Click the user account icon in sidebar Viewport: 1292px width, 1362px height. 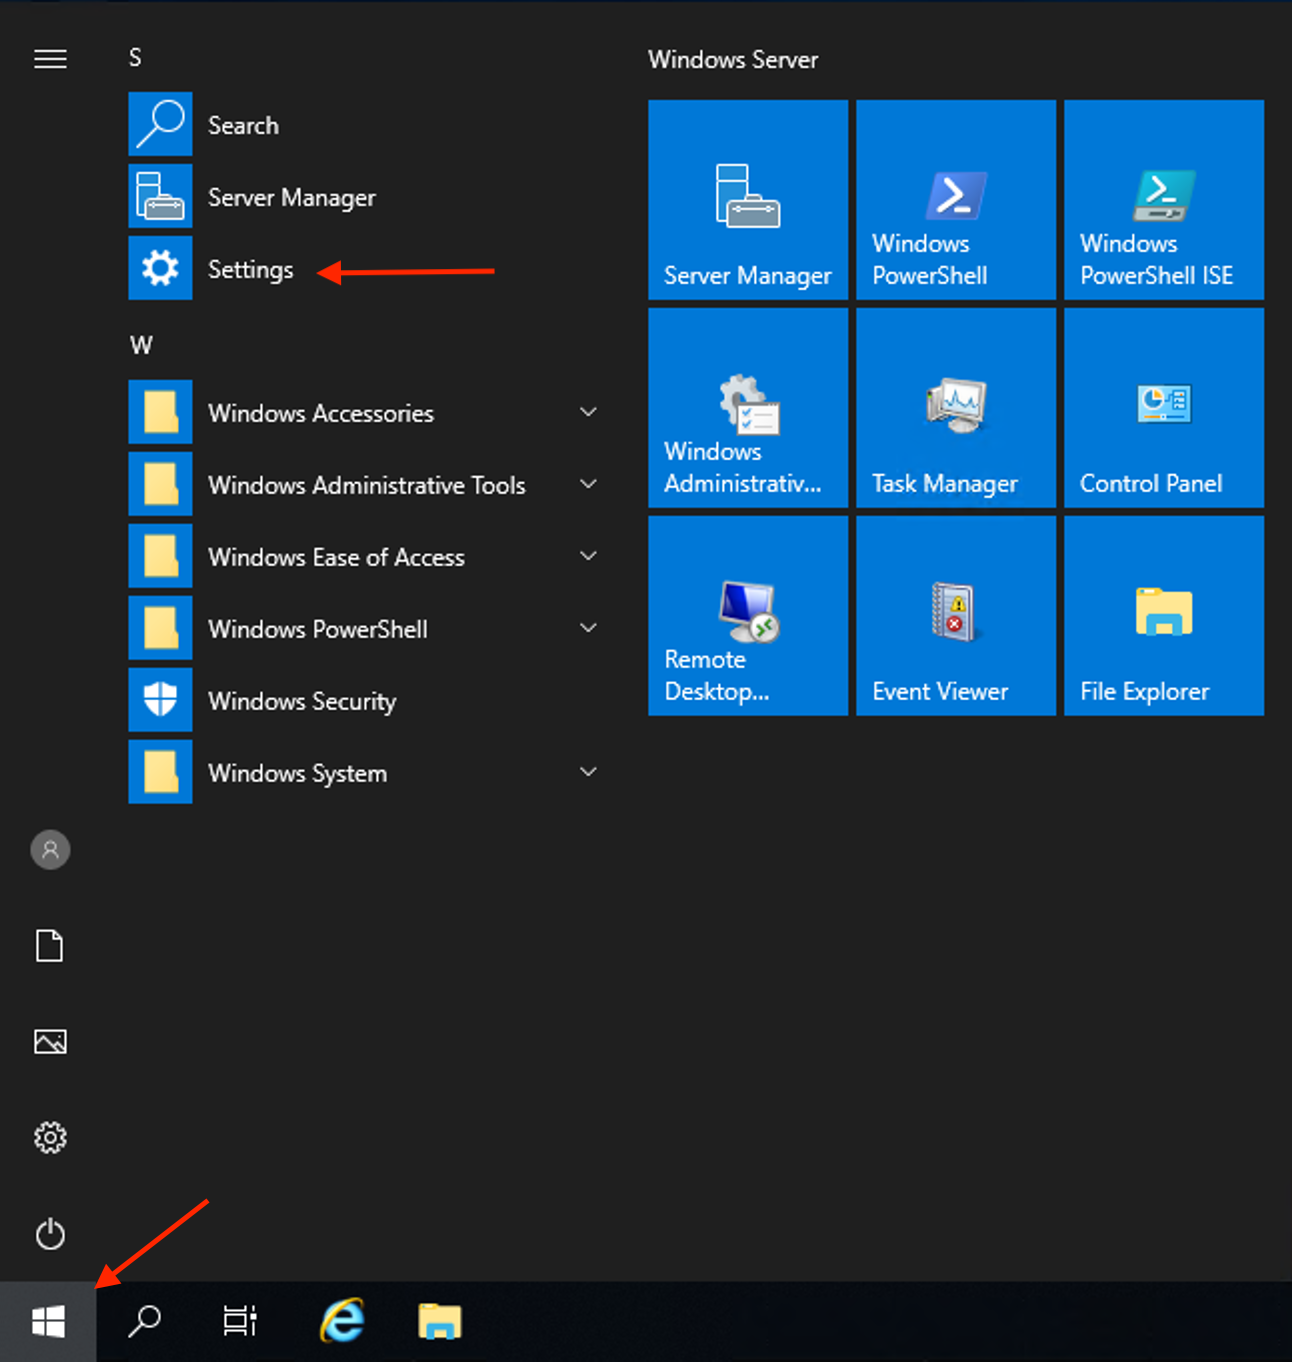click(50, 850)
